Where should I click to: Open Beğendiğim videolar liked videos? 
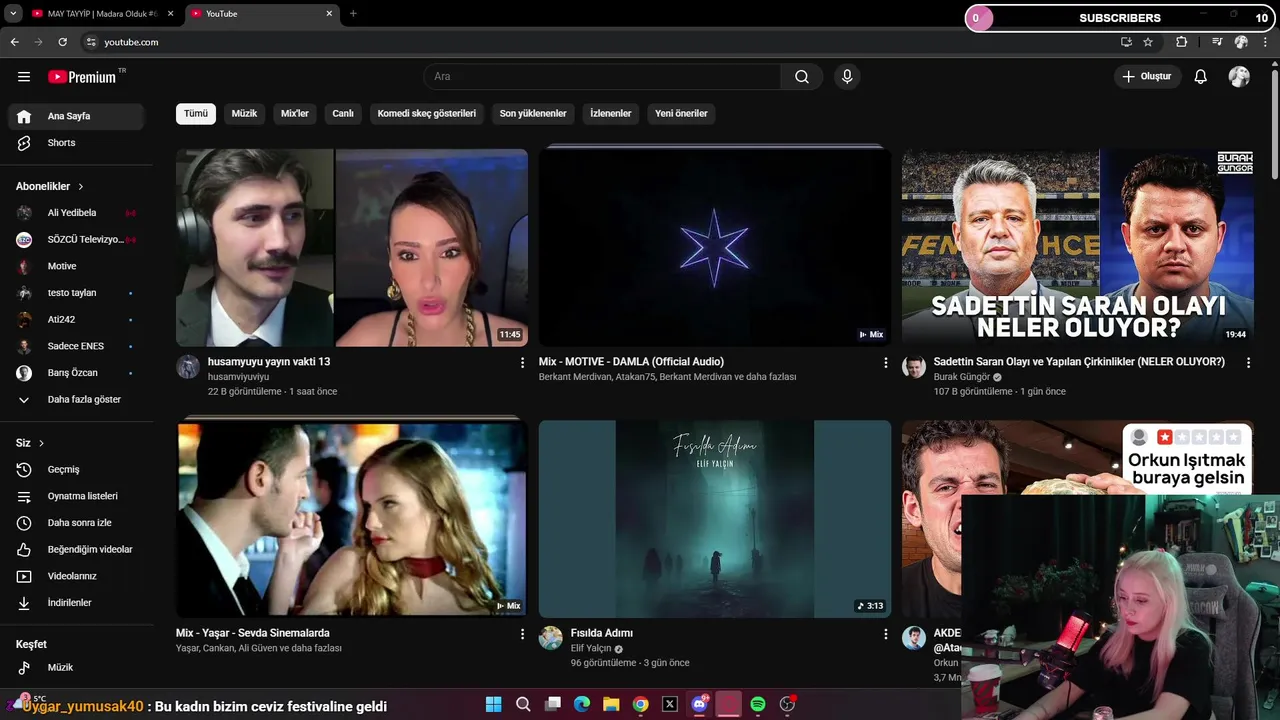click(x=76, y=550)
